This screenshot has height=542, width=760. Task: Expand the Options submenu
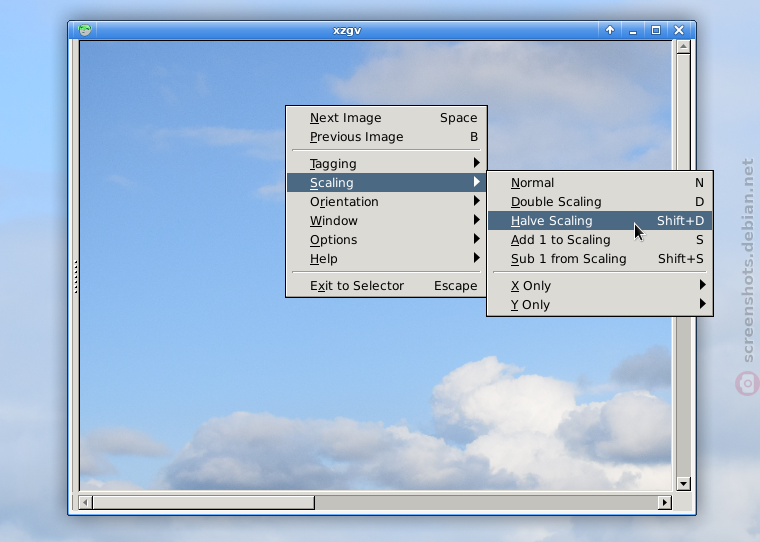point(386,239)
